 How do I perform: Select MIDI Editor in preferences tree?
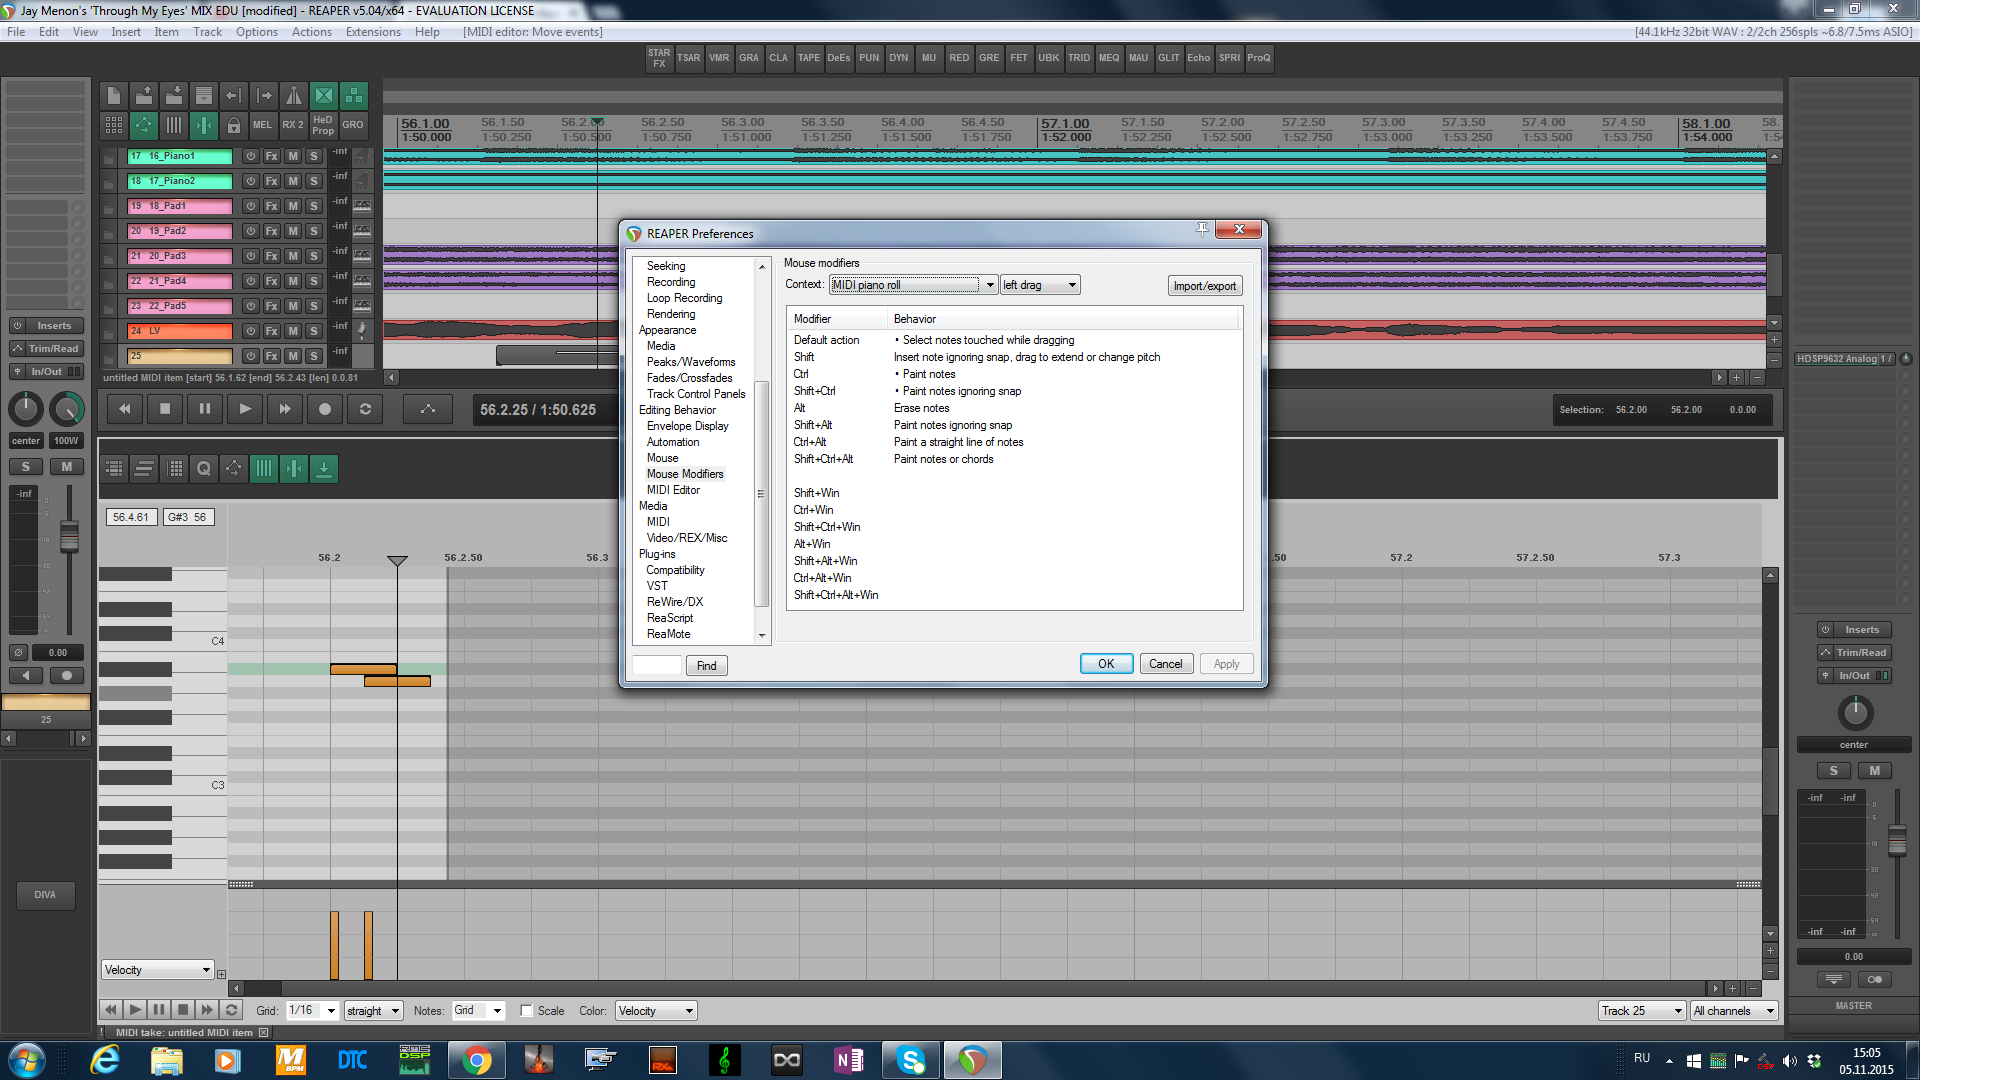[673, 490]
